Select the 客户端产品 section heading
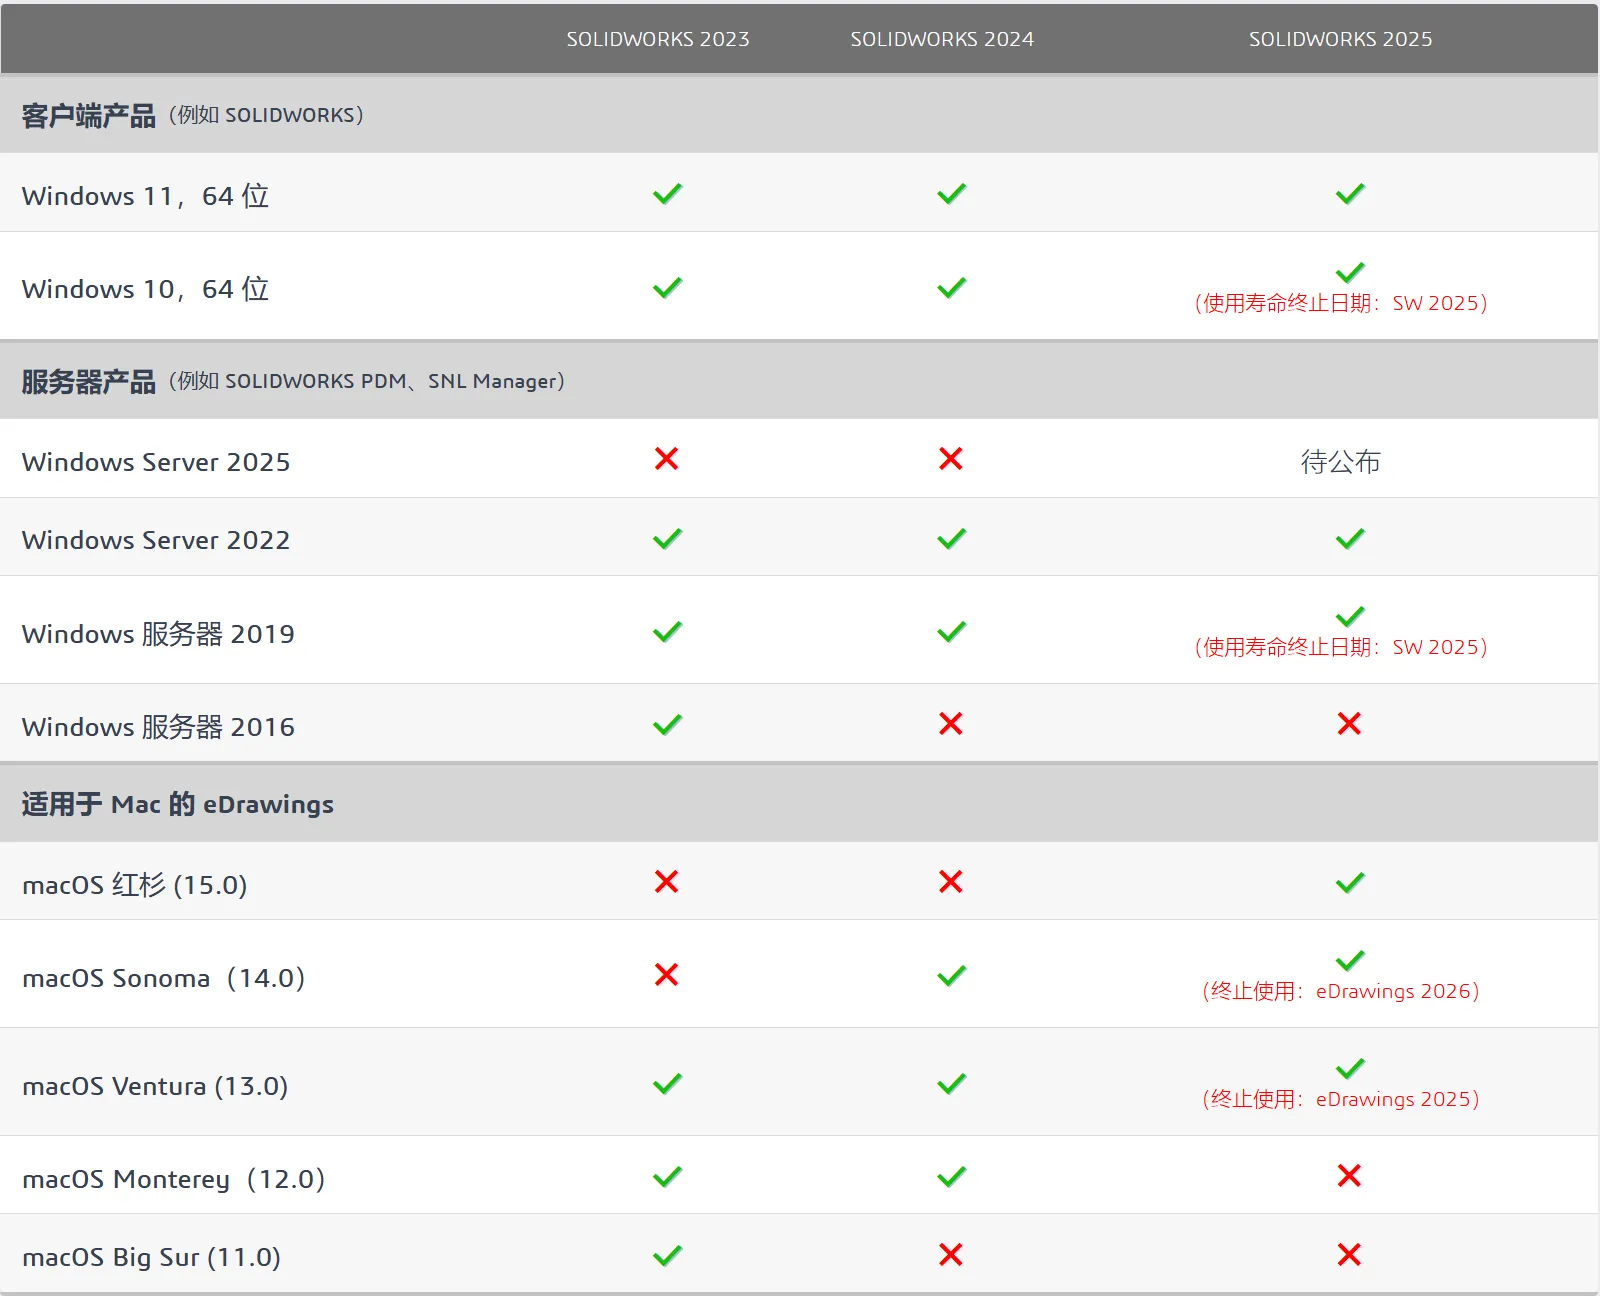This screenshot has width=1600, height=1296. pos(89,116)
